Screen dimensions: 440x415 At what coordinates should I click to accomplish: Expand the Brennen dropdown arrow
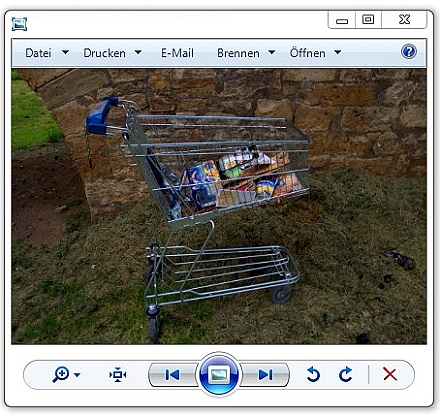pyautogui.click(x=272, y=52)
